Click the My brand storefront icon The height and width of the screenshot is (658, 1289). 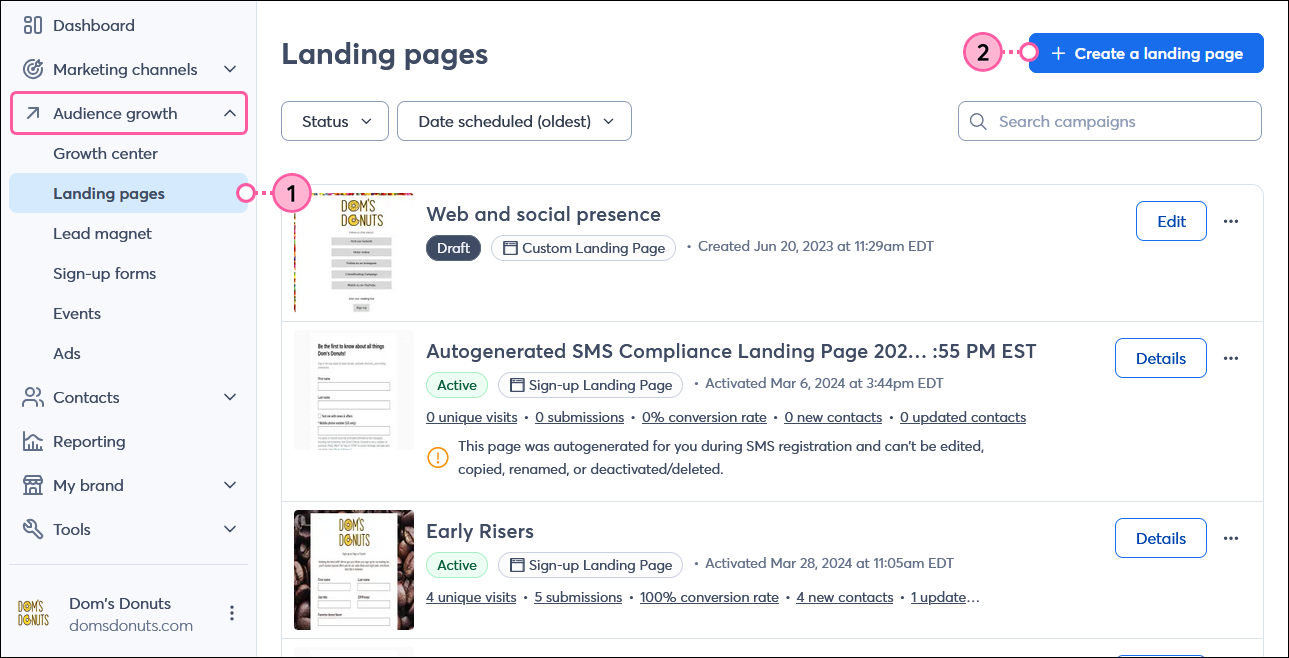tap(33, 485)
